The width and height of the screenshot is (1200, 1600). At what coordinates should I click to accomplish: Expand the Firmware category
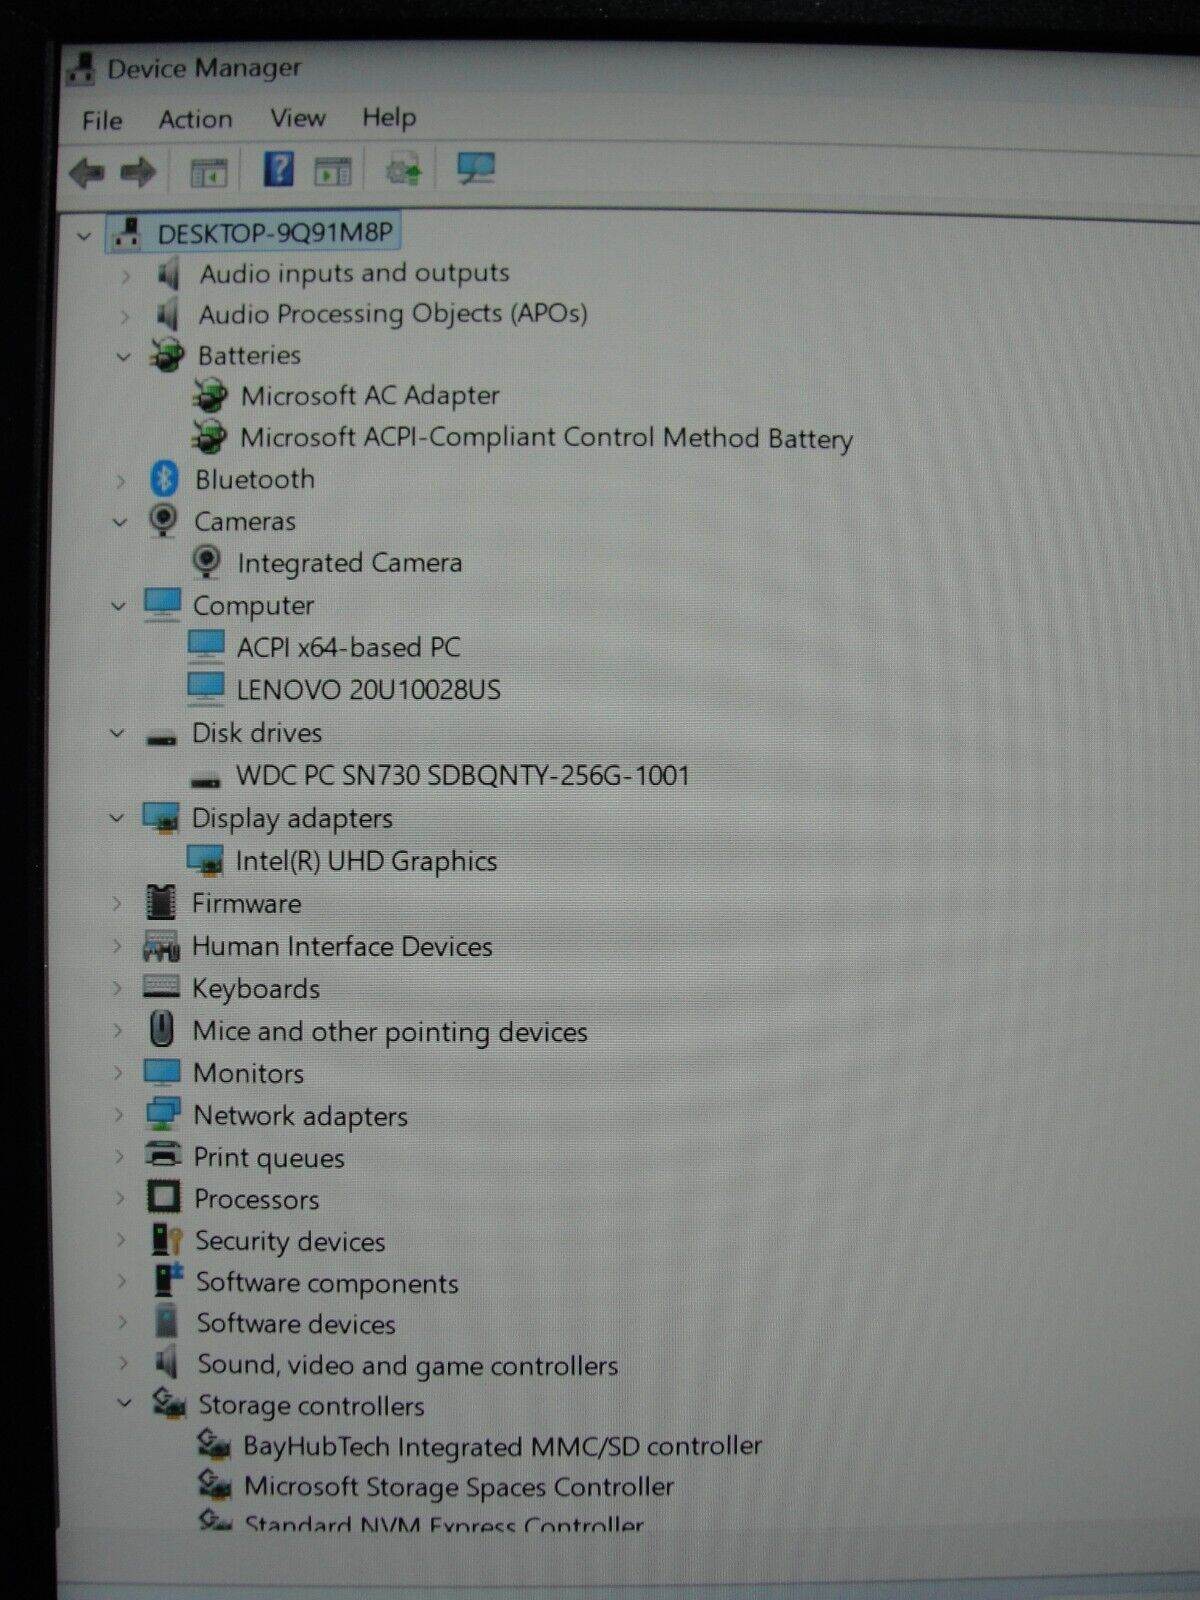tap(117, 903)
